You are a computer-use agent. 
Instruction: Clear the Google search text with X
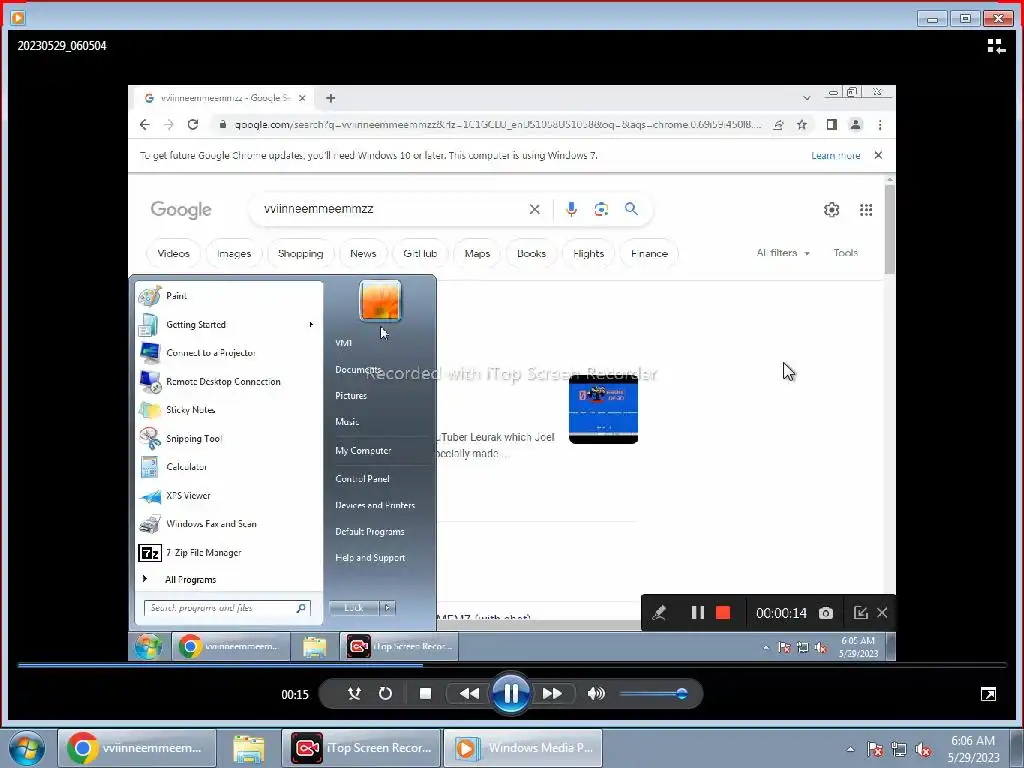click(534, 209)
